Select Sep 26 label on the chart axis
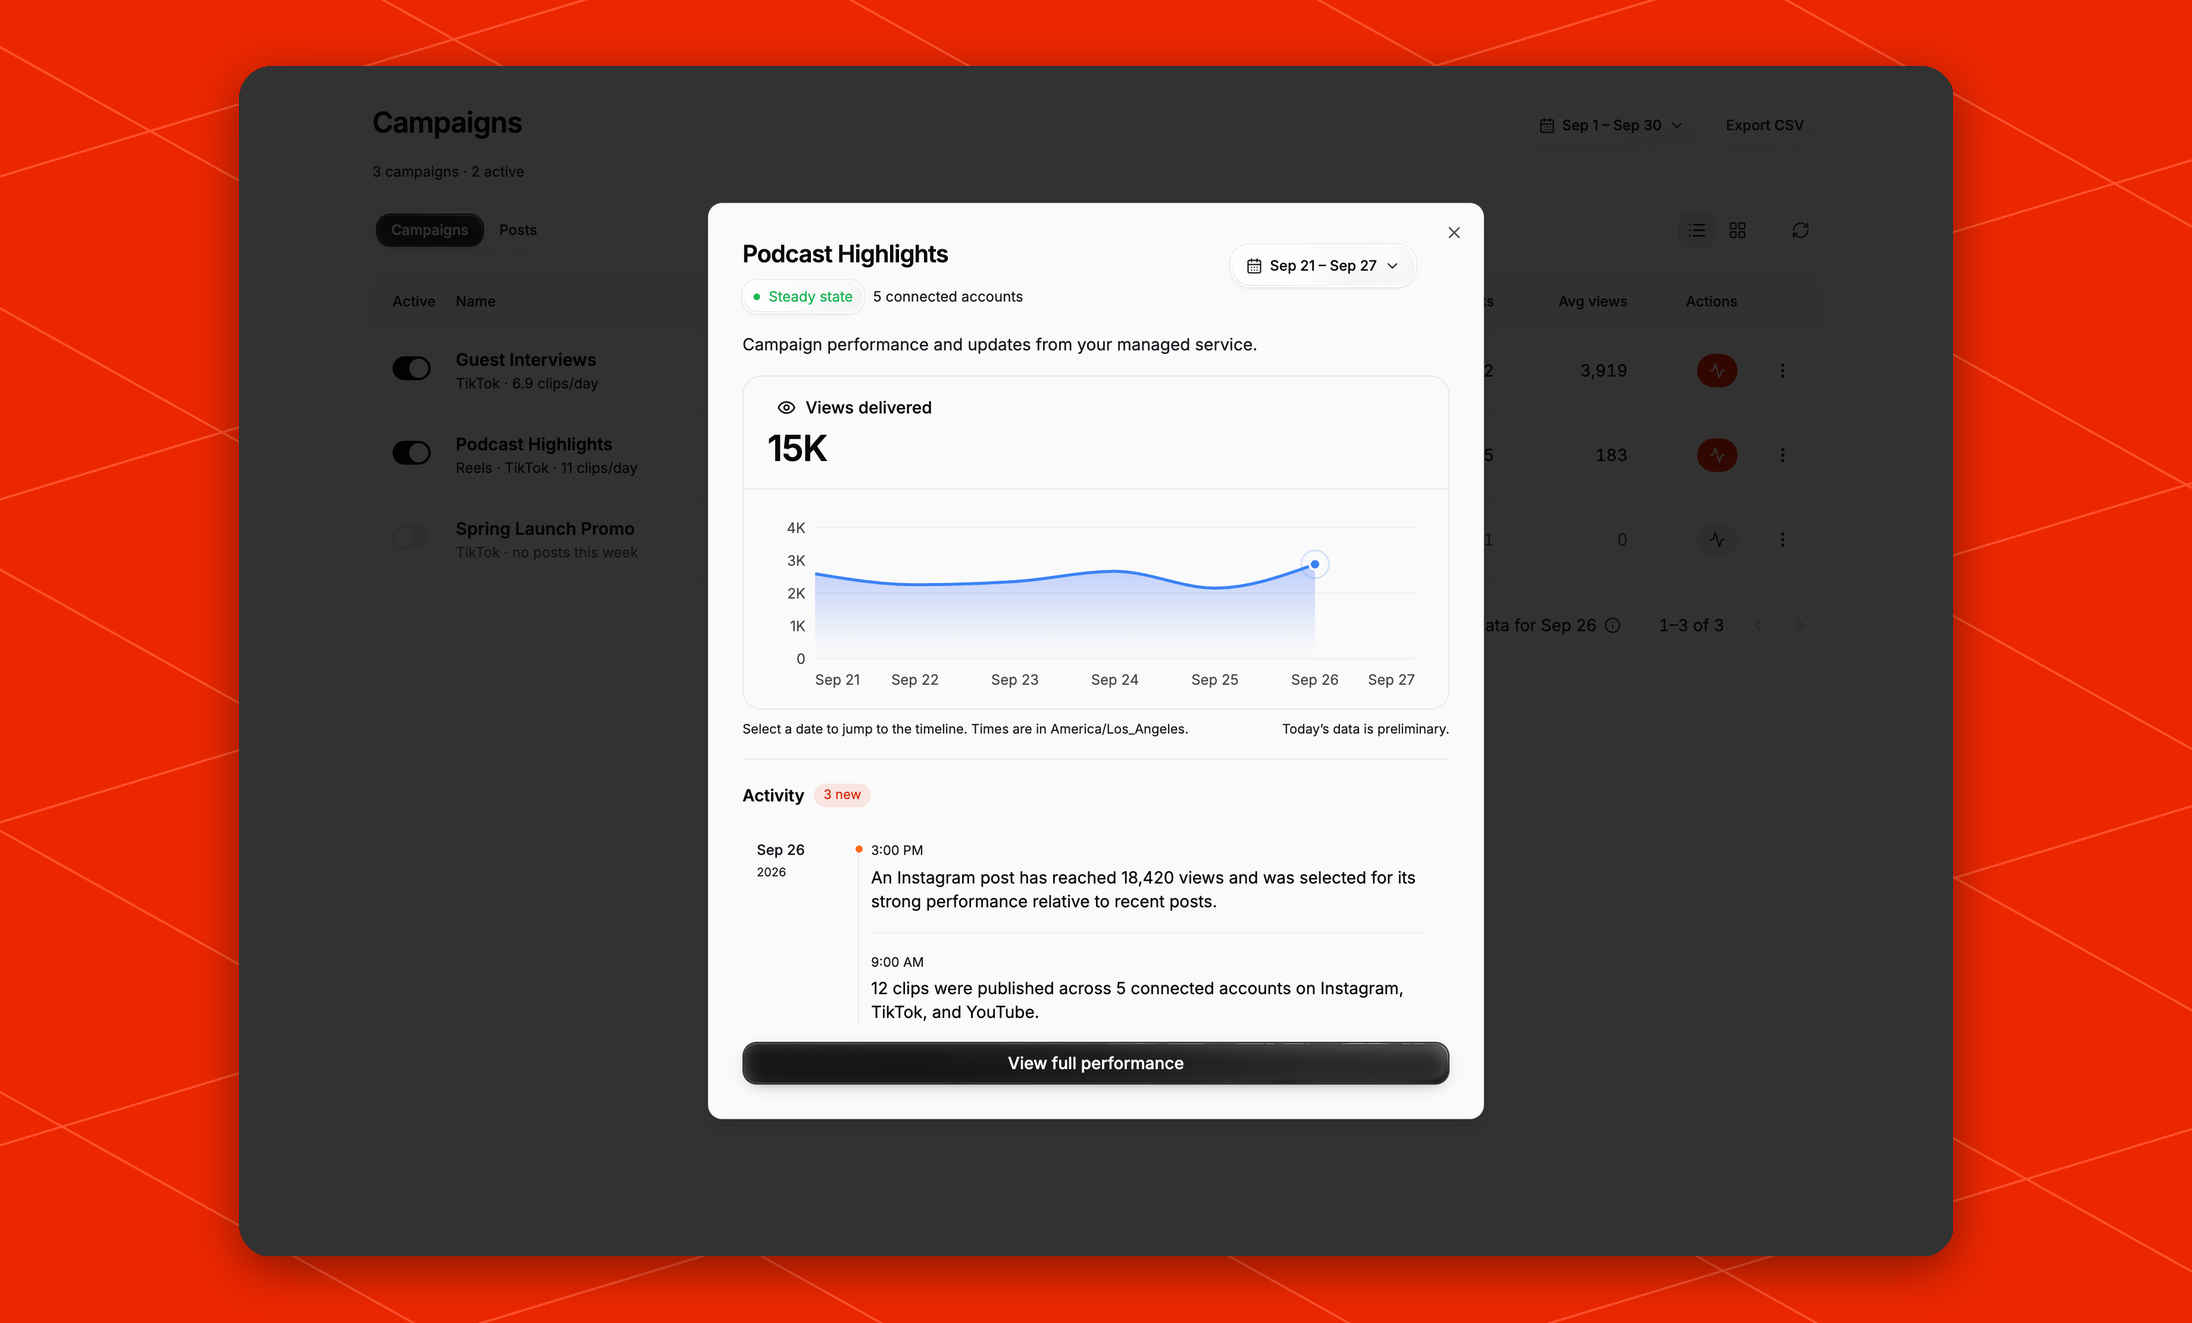The image size is (2192, 1323). coord(1314,680)
